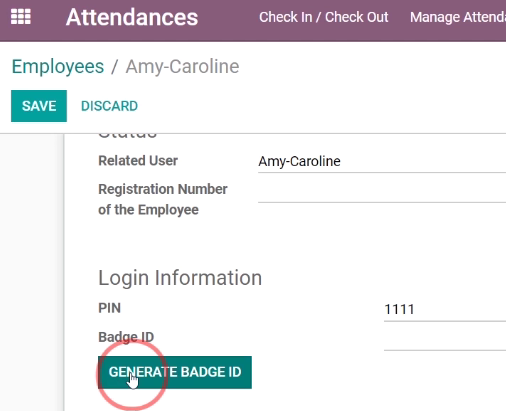Open the Related User dropdown field
This screenshot has width=506, height=411.
(x=382, y=162)
